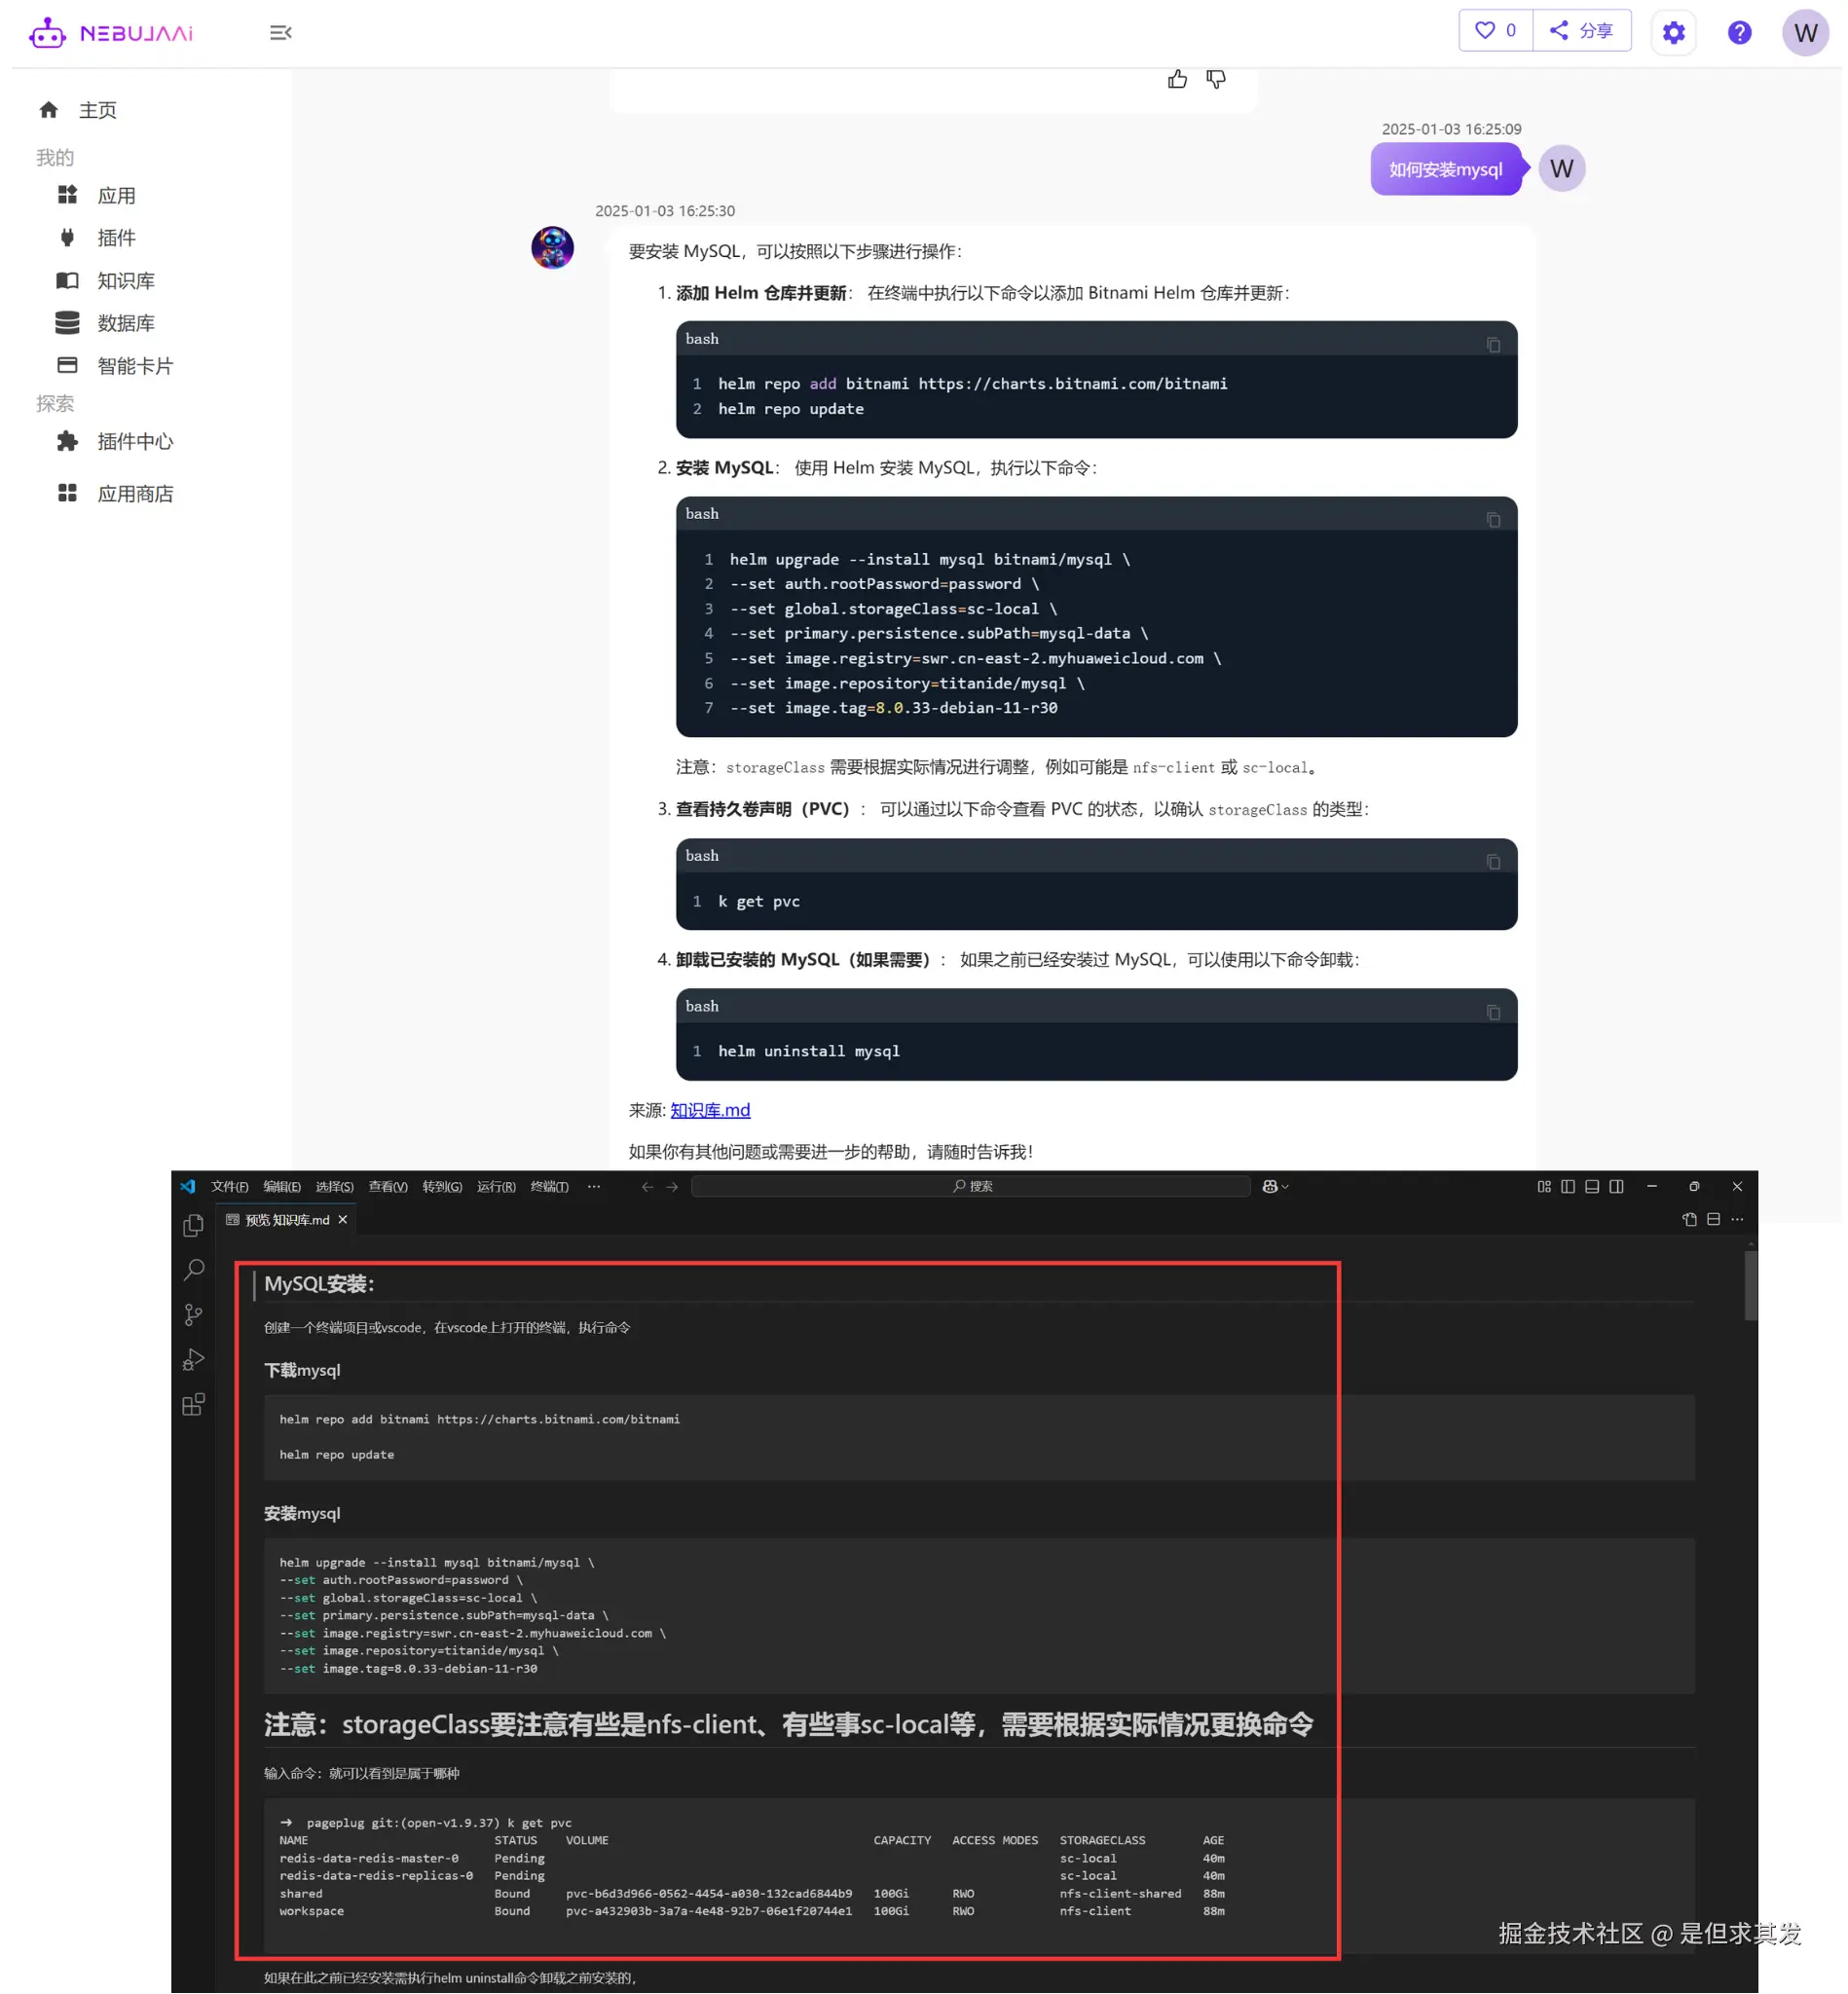Select the 智能卡片 sidebar item
Viewport: 1848px width, 1994px height.
pos(136,365)
